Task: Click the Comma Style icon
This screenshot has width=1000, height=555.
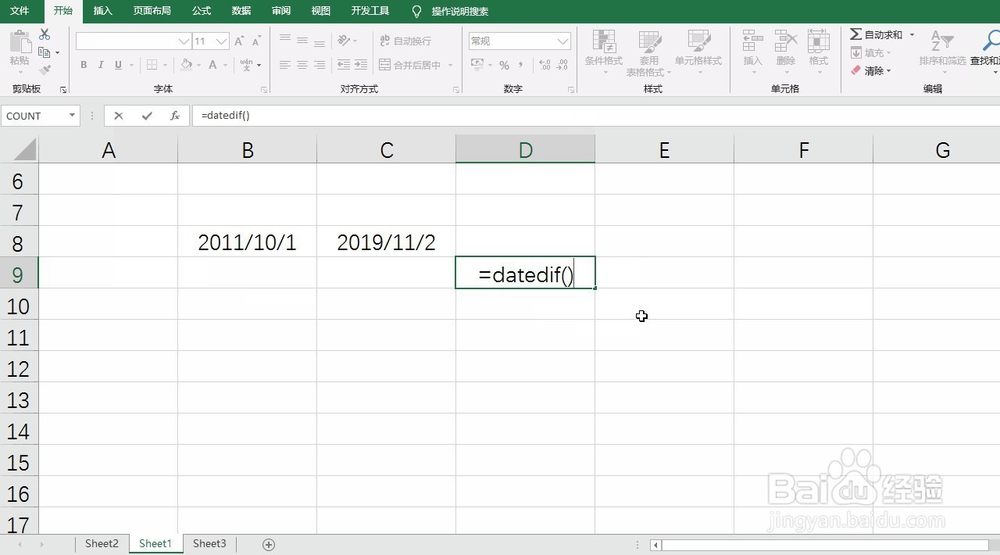Action: click(521, 64)
